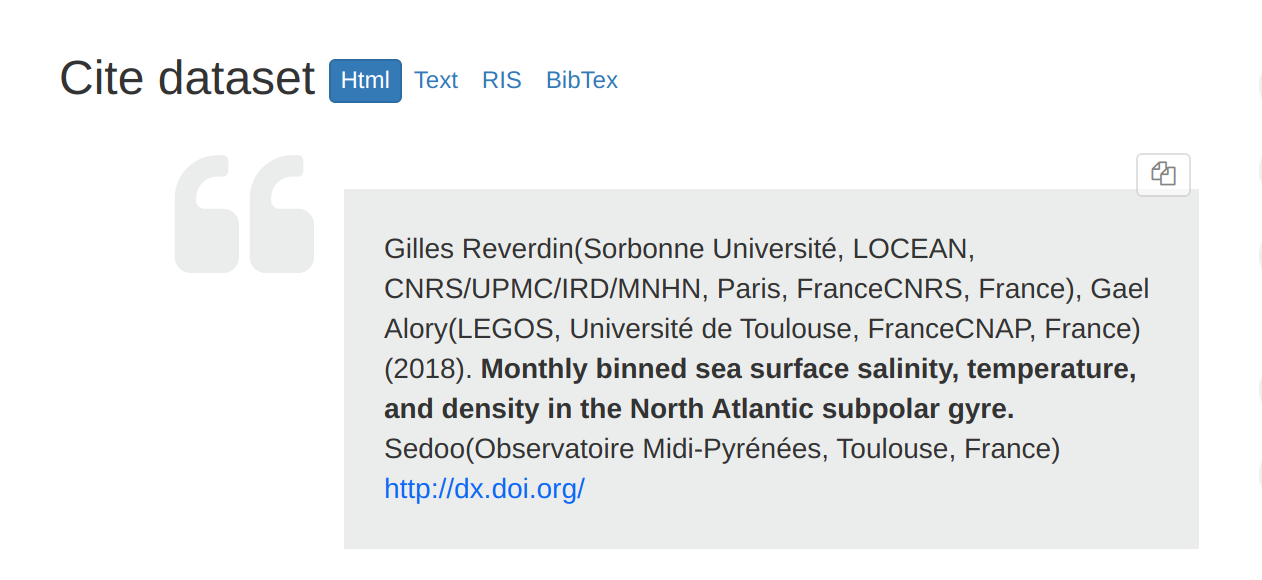Screen dimensions: 1262x580
Task: Click the publication year (2018)
Action: pyautogui.click(x=428, y=369)
